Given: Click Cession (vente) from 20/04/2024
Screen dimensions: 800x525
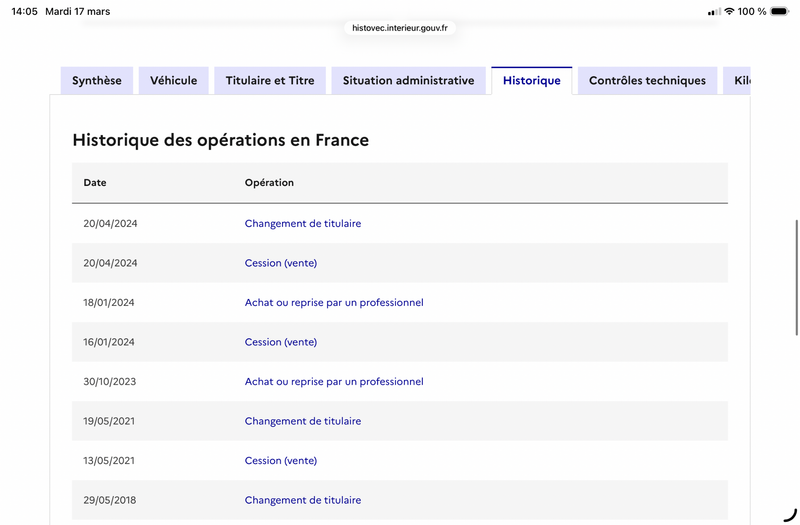Looking at the screenshot, I should coord(281,263).
